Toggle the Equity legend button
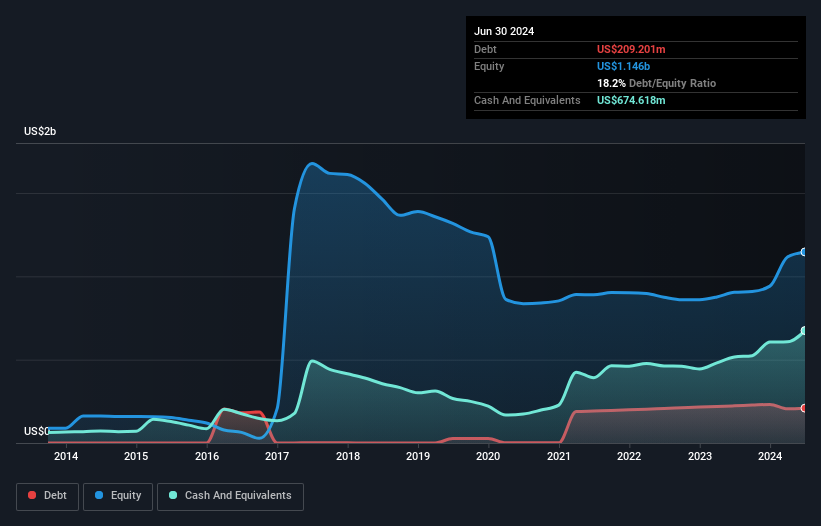 click(x=118, y=496)
